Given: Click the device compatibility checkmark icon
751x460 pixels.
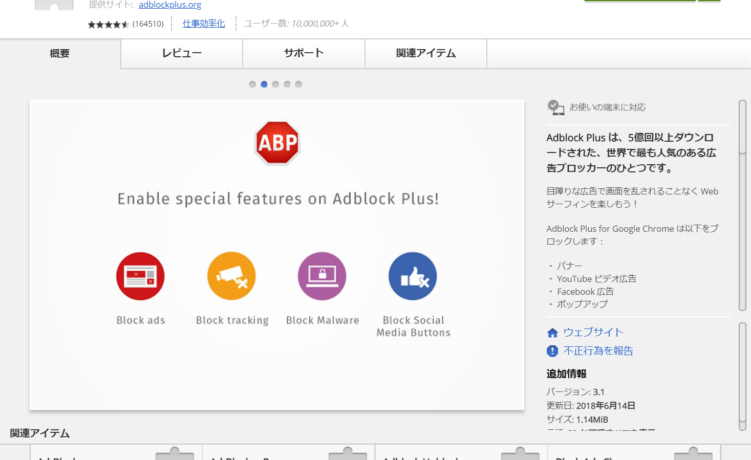Looking at the screenshot, I should (x=556, y=107).
